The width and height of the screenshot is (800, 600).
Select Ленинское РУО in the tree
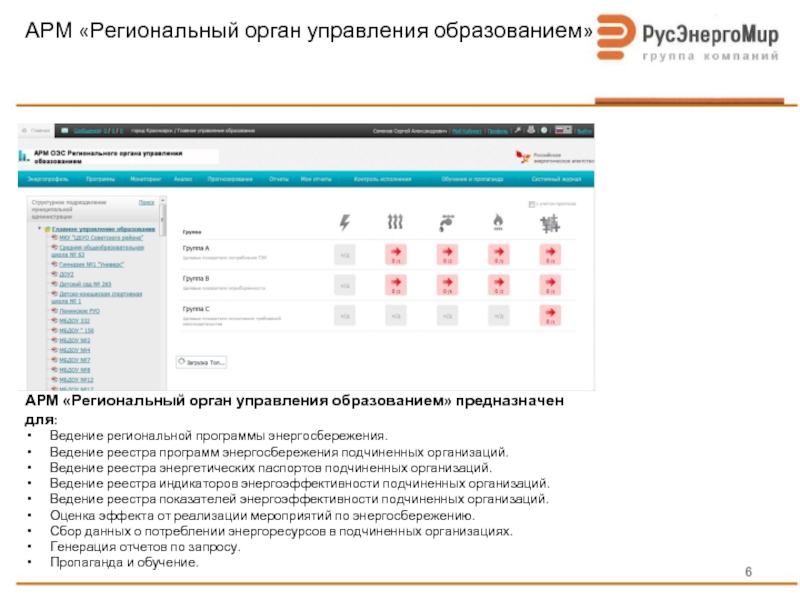79,311
